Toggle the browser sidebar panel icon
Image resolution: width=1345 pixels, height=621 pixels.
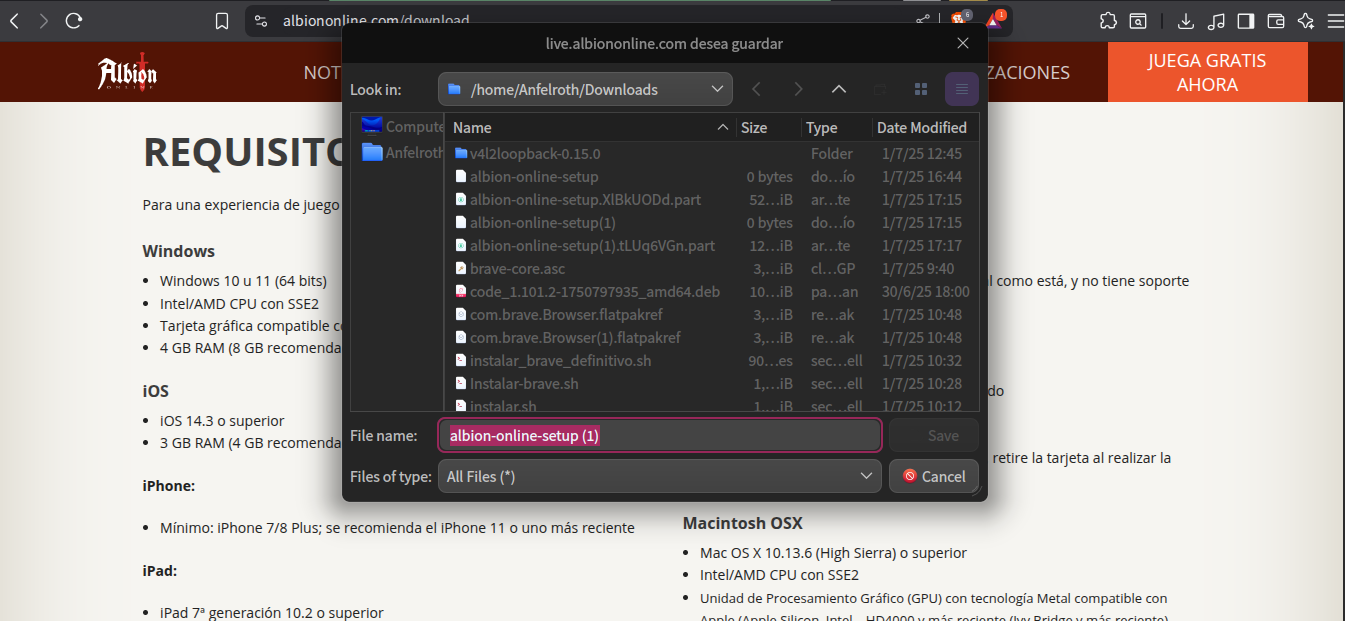click(1246, 21)
